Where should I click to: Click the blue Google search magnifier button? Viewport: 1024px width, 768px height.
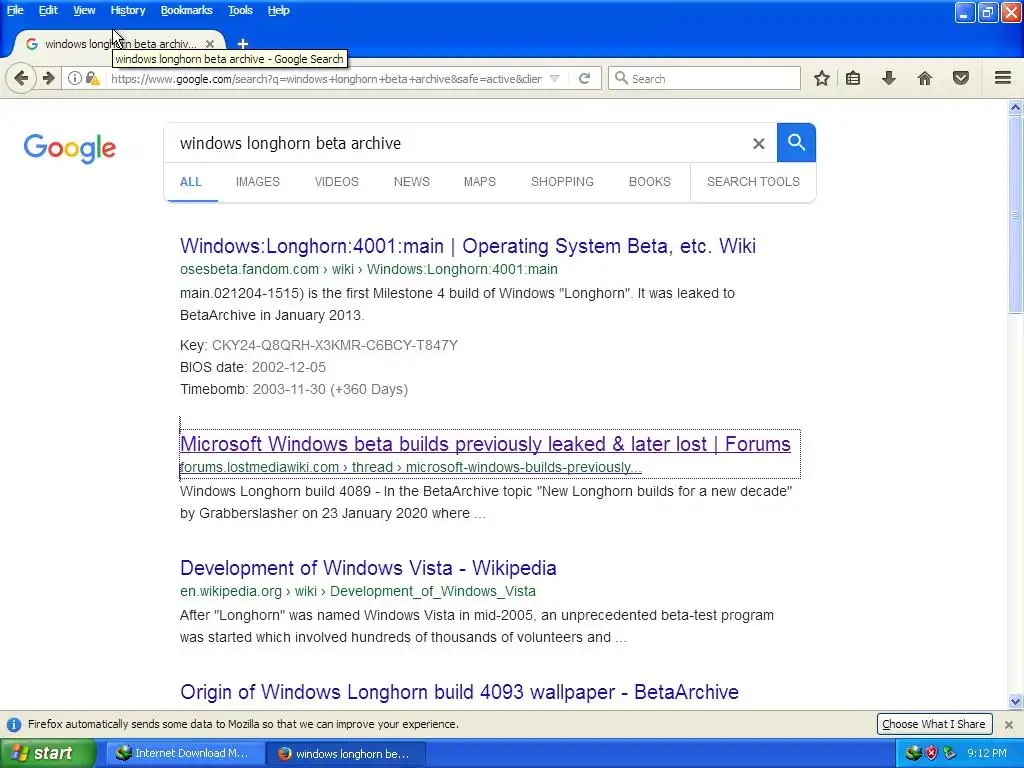(x=796, y=142)
